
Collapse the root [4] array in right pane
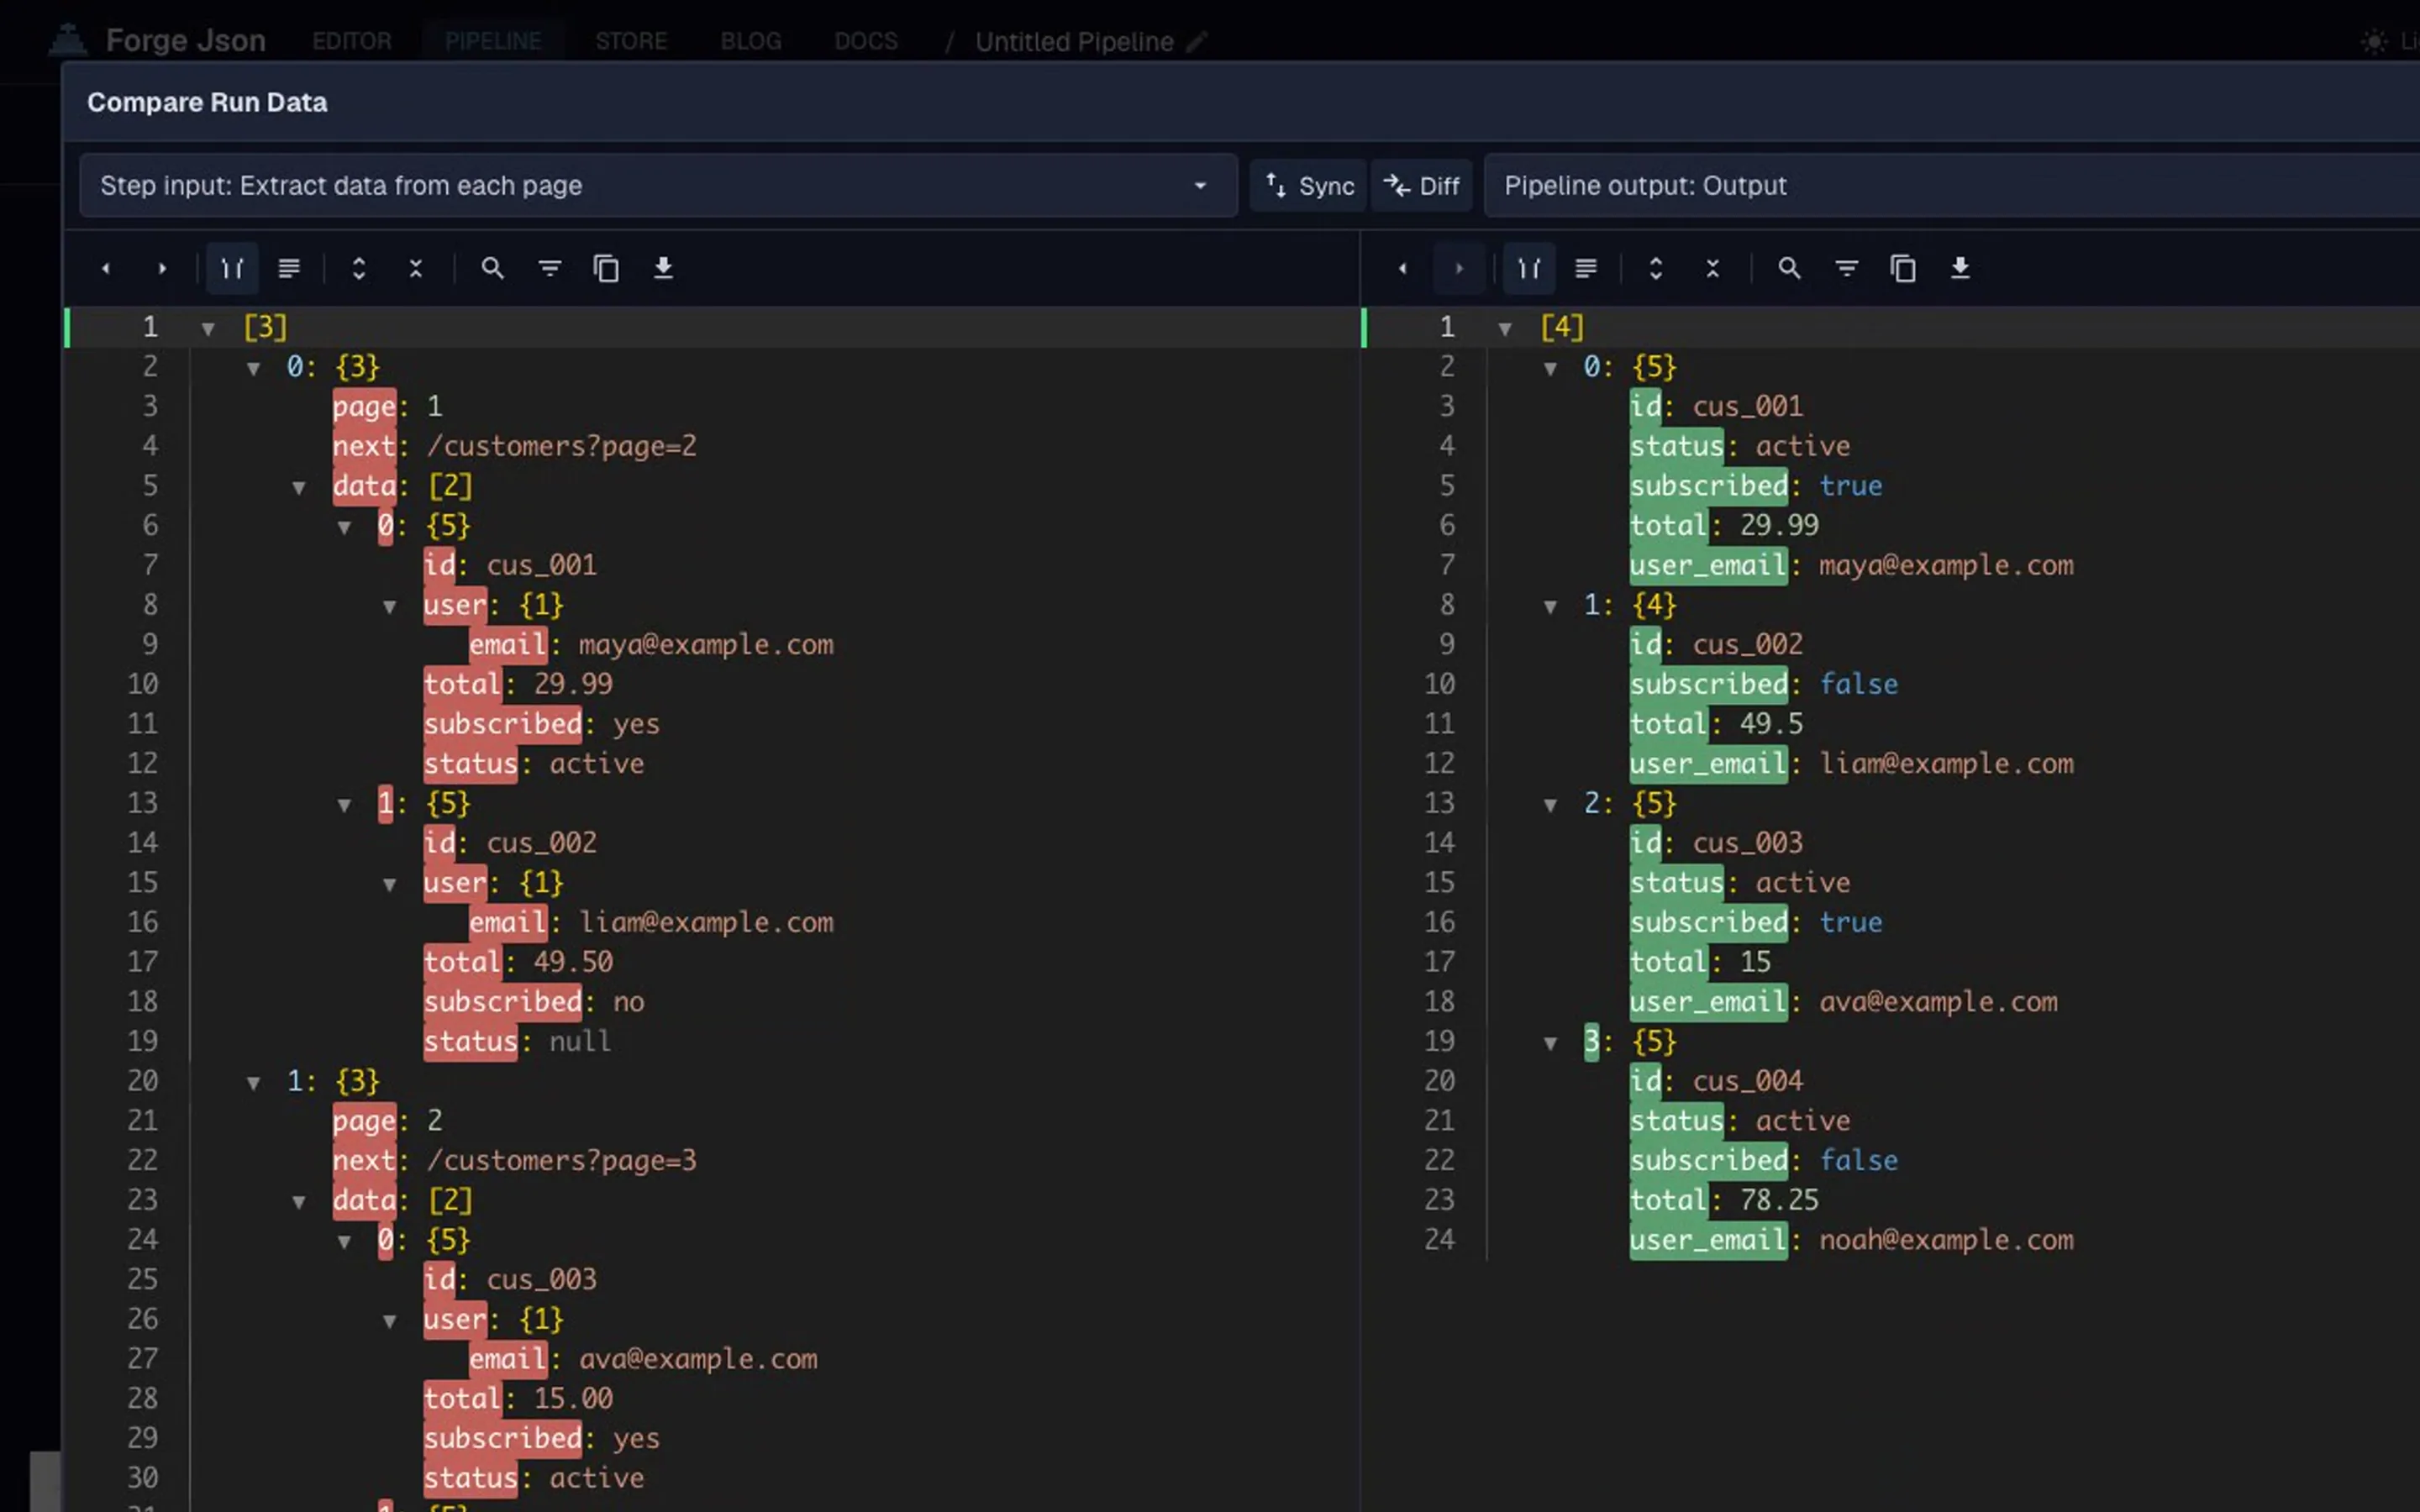click(x=1505, y=328)
